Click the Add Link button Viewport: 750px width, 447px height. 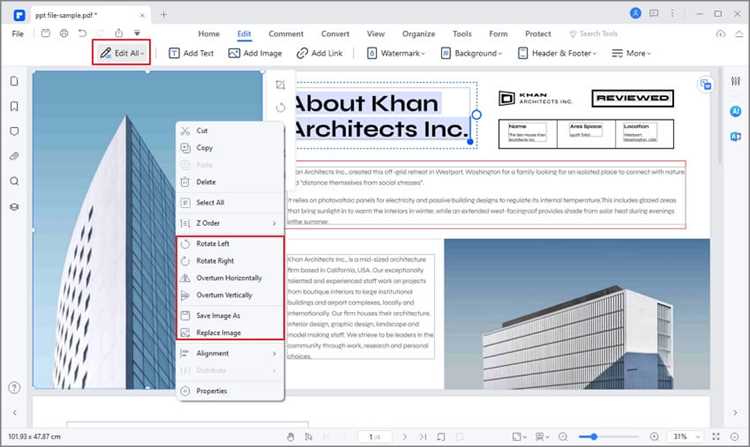click(320, 53)
